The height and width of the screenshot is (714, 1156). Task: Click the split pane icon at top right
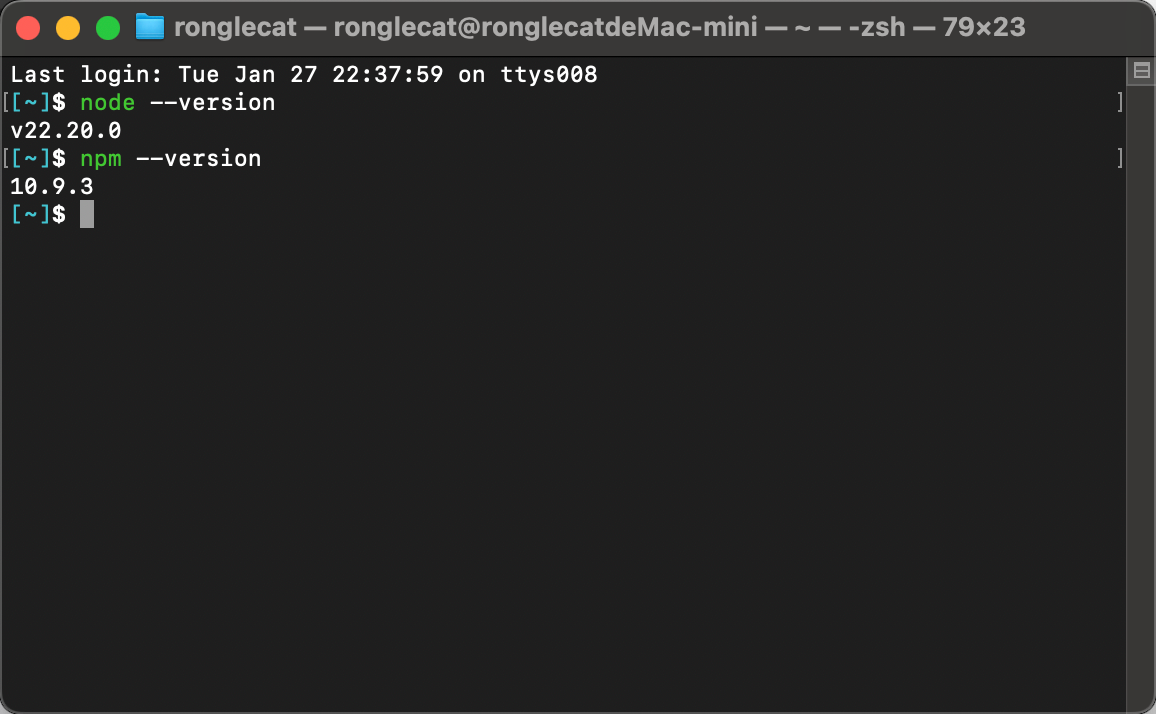(1141, 71)
